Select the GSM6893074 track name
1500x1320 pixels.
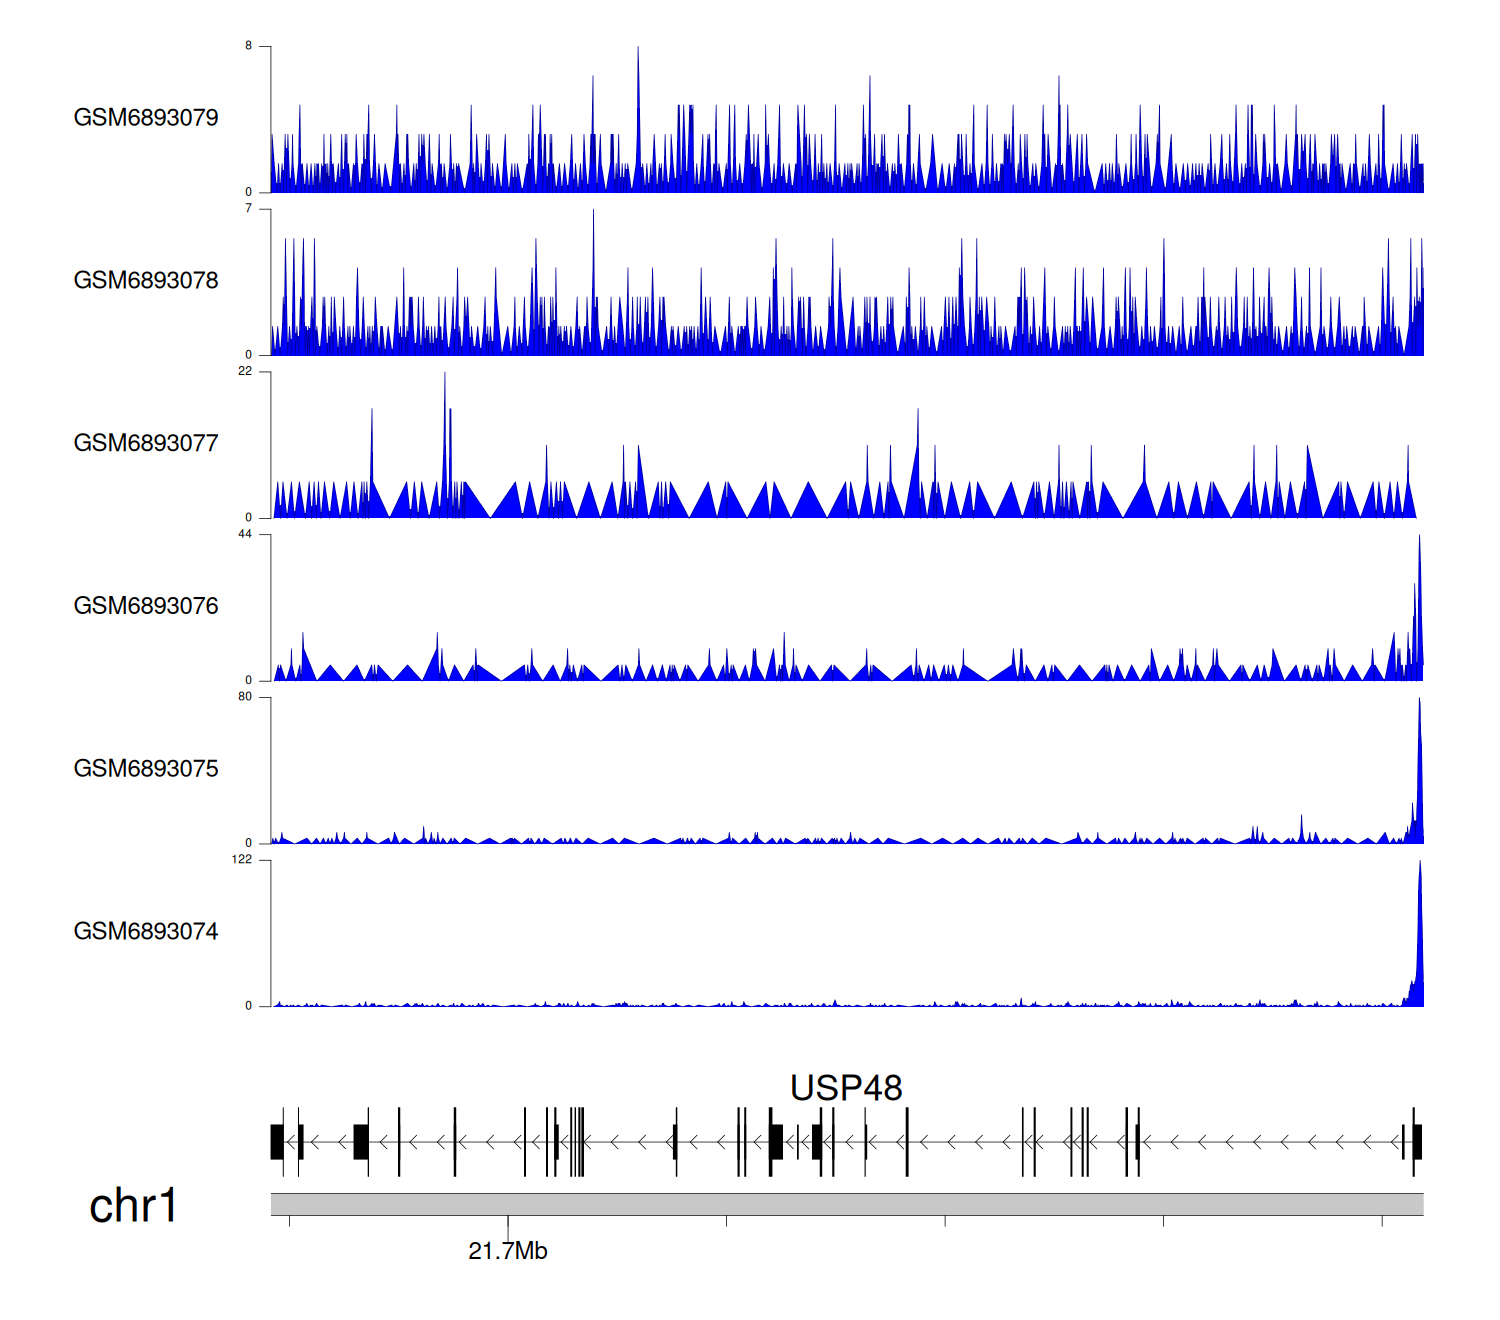[x=146, y=932]
